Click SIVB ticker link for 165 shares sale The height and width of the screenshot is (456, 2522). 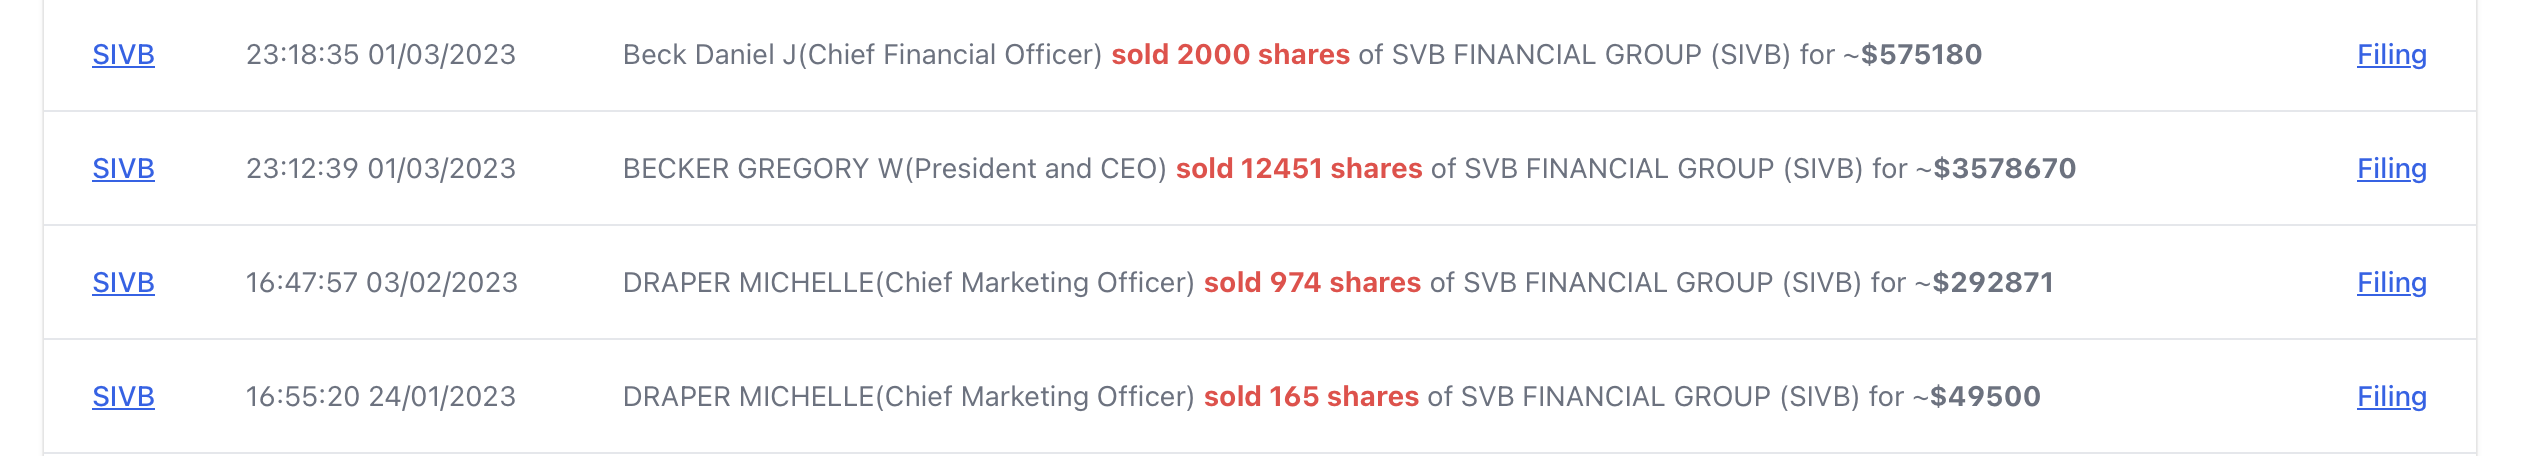click(123, 397)
